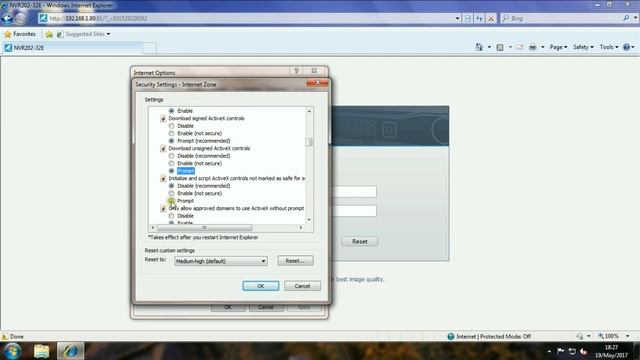Click the Bing search magnifier icon
The width and height of the screenshot is (640, 360).
click(626, 18)
